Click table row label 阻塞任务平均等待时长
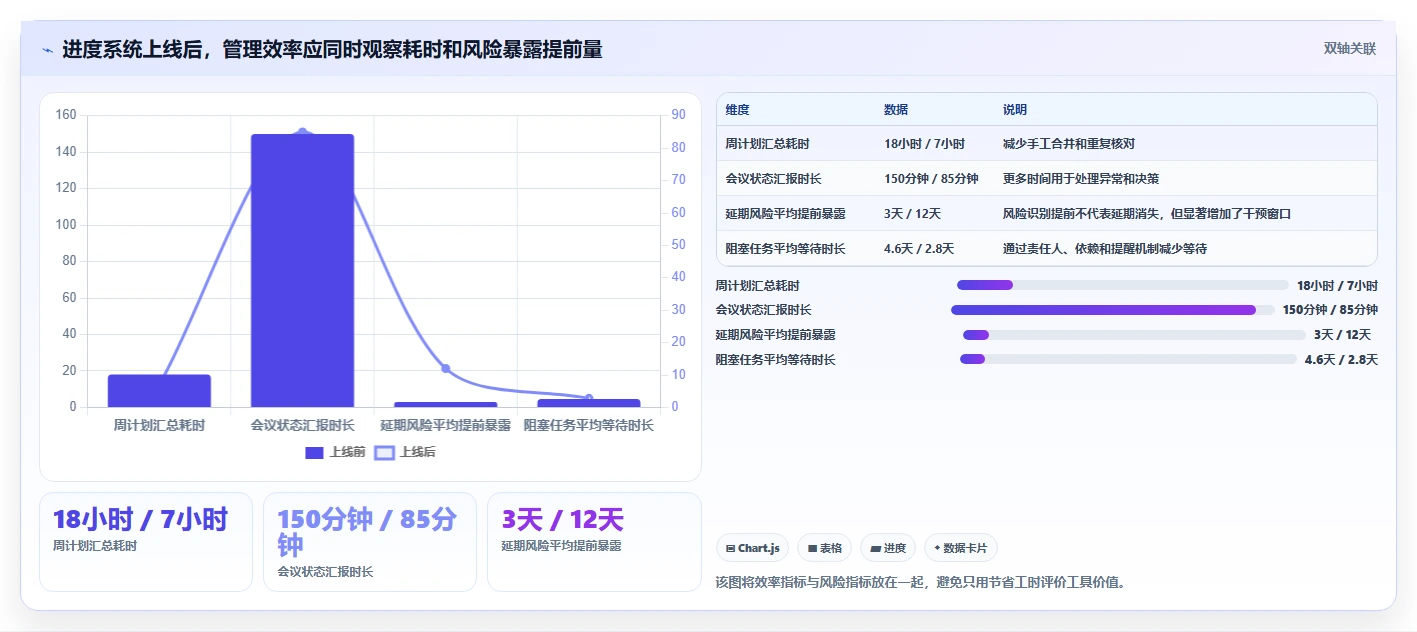1417x632 pixels. pyautogui.click(x=786, y=248)
